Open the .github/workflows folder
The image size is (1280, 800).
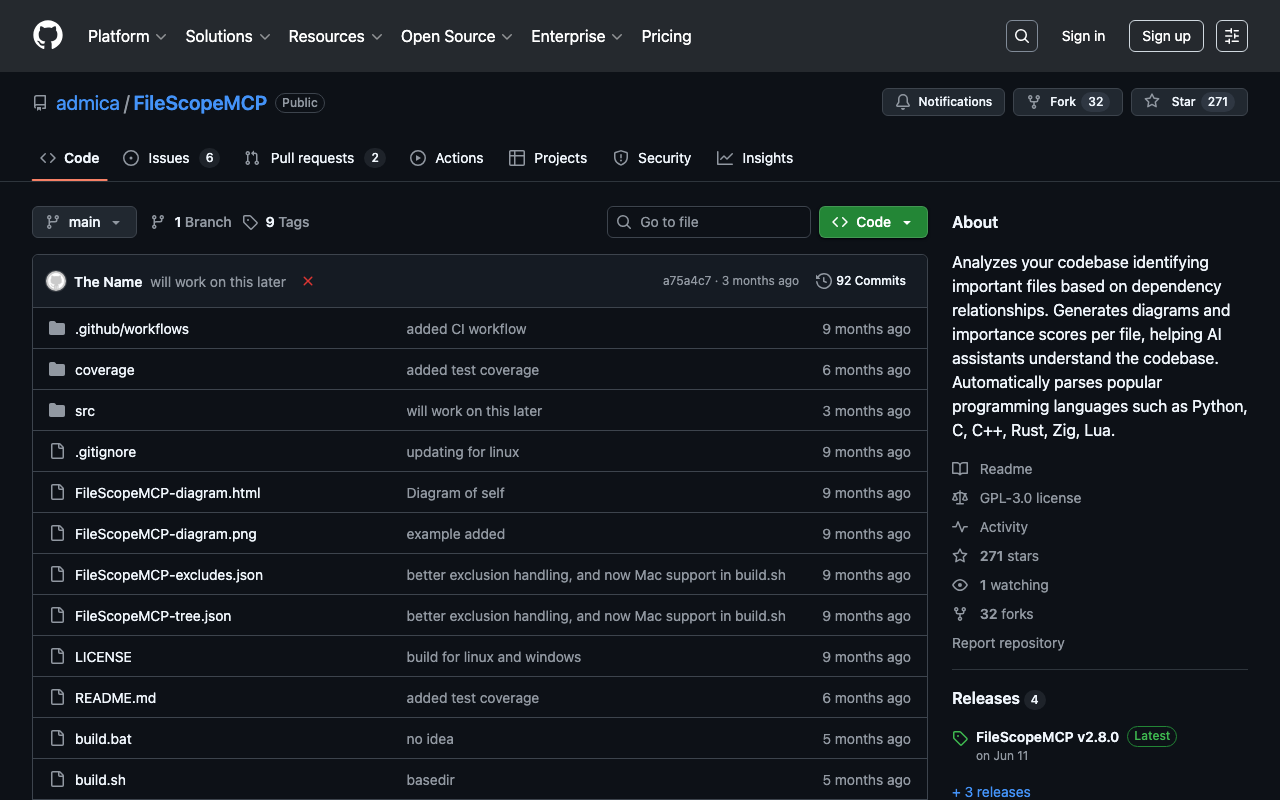(131, 329)
